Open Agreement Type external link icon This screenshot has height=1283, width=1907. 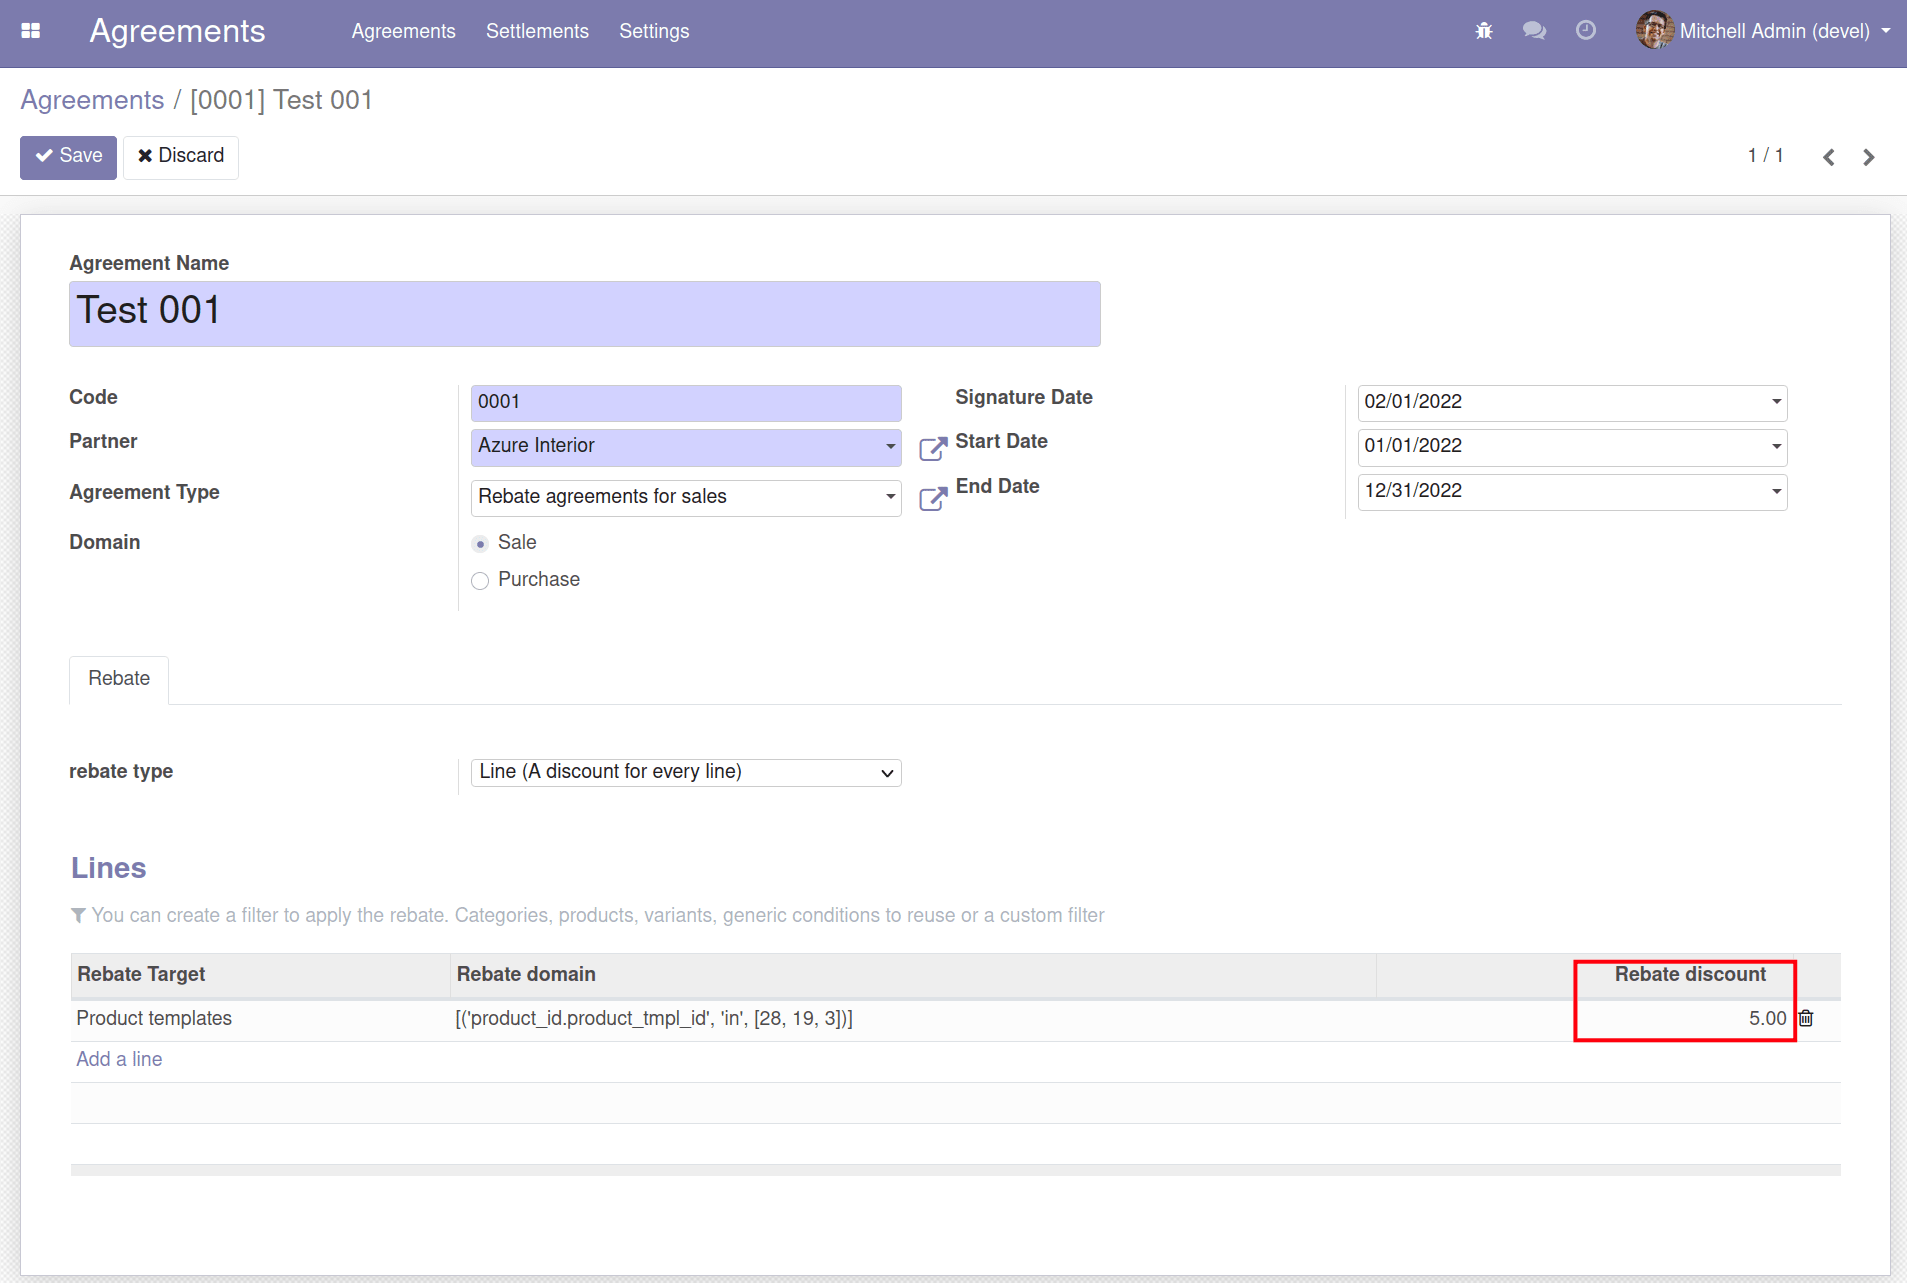[x=933, y=498]
